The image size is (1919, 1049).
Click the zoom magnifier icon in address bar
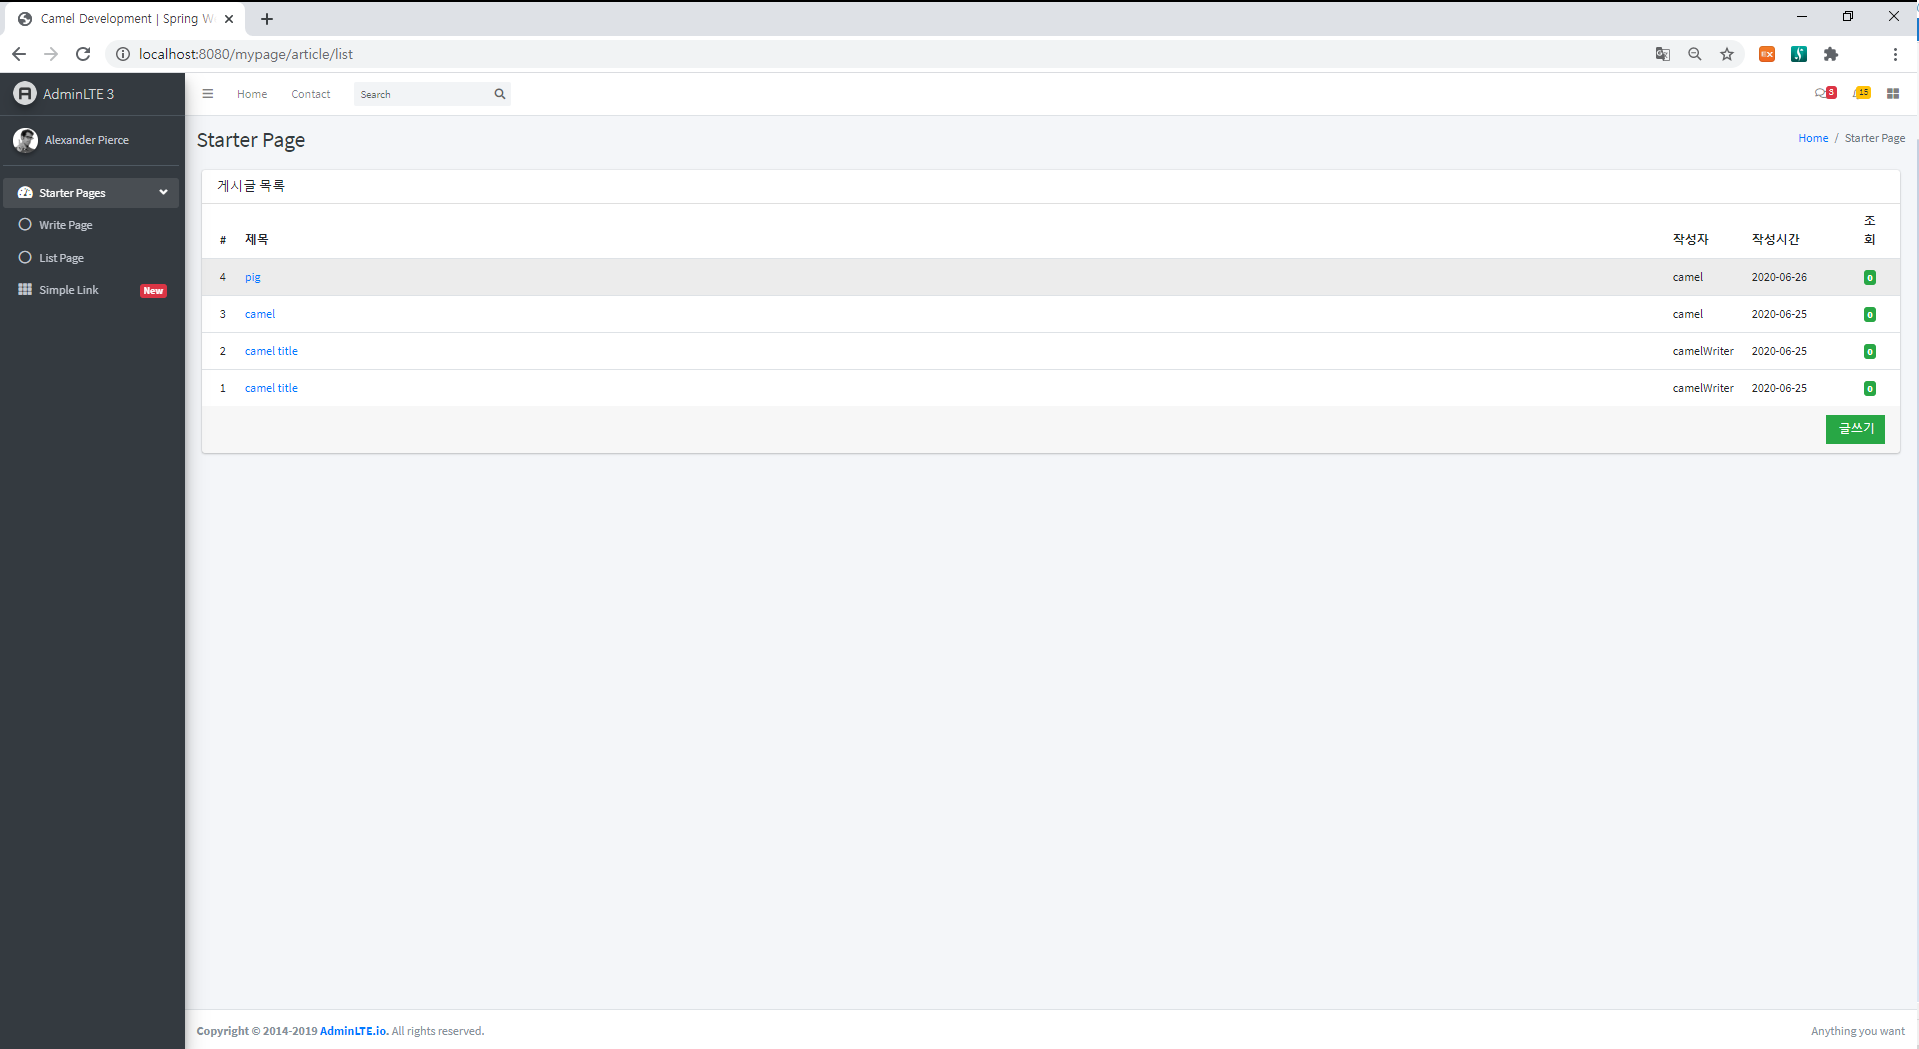[x=1694, y=54]
